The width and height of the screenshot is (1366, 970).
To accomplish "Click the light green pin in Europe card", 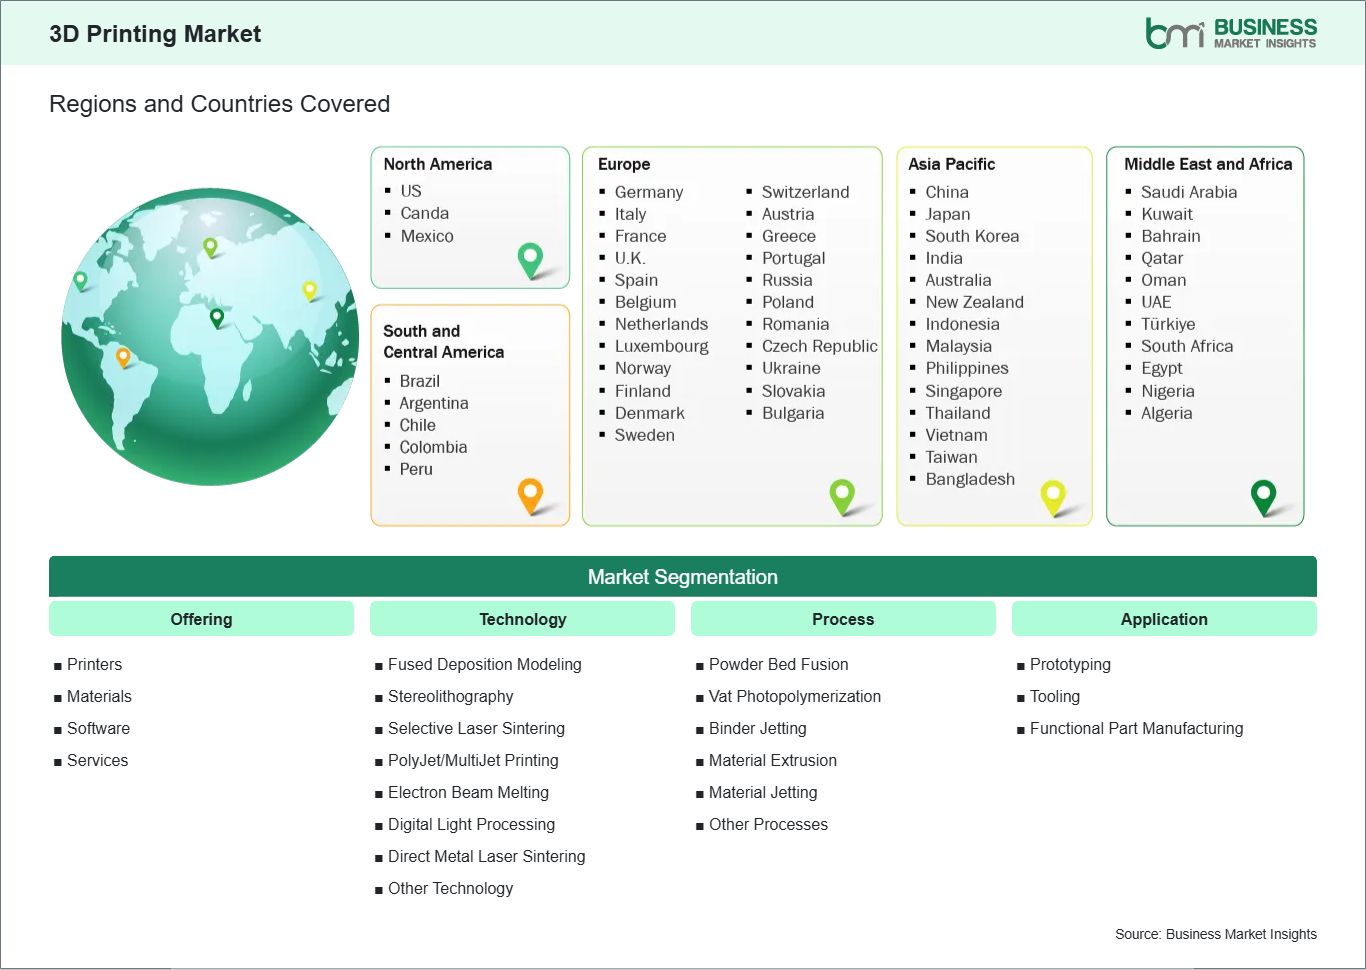I will [x=842, y=494].
